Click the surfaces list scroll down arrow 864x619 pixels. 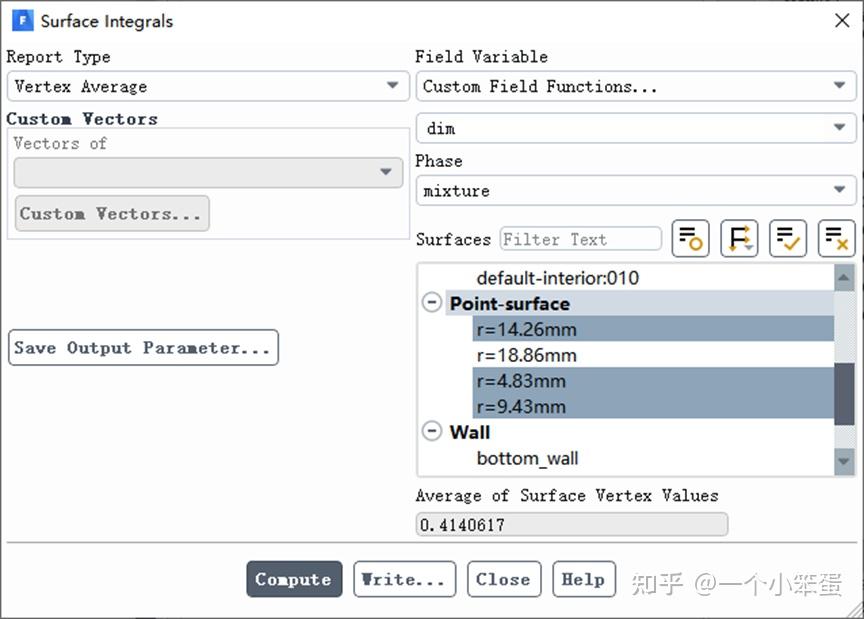pos(844,461)
